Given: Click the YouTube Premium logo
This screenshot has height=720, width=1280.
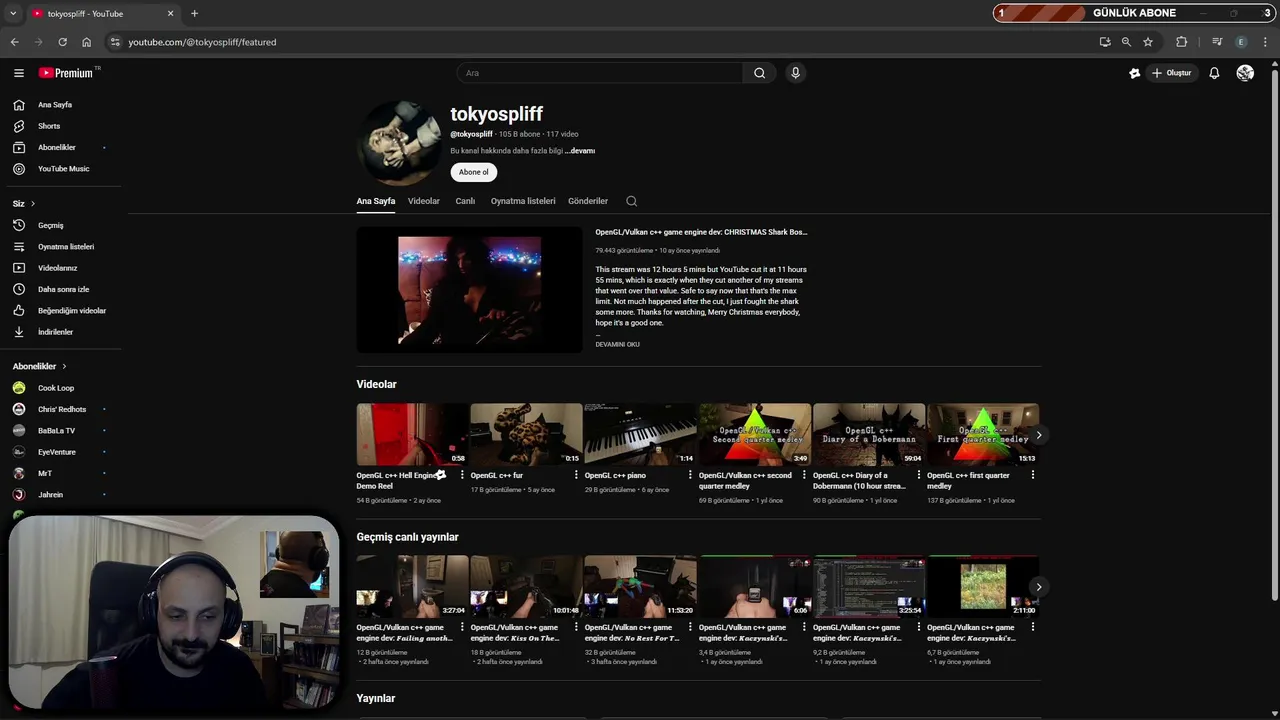Looking at the screenshot, I should (x=68, y=73).
